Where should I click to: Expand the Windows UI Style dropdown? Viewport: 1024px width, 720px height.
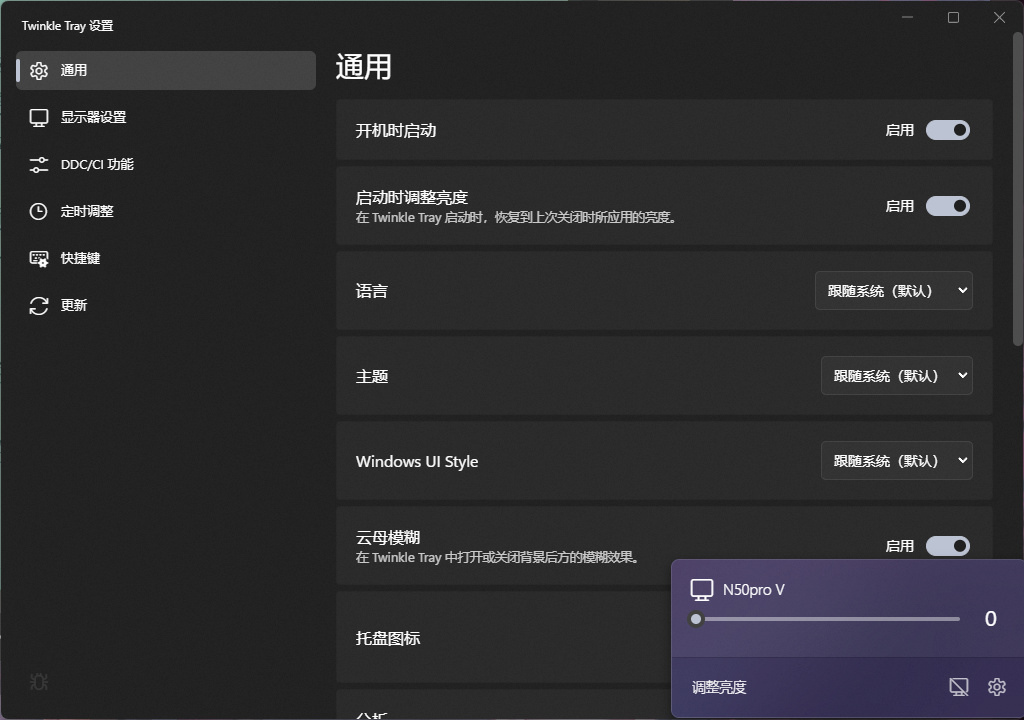click(897, 461)
